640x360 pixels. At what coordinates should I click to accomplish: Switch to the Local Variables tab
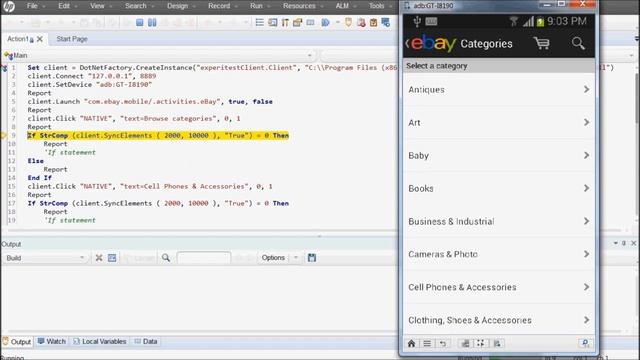(x=100, y=342)
